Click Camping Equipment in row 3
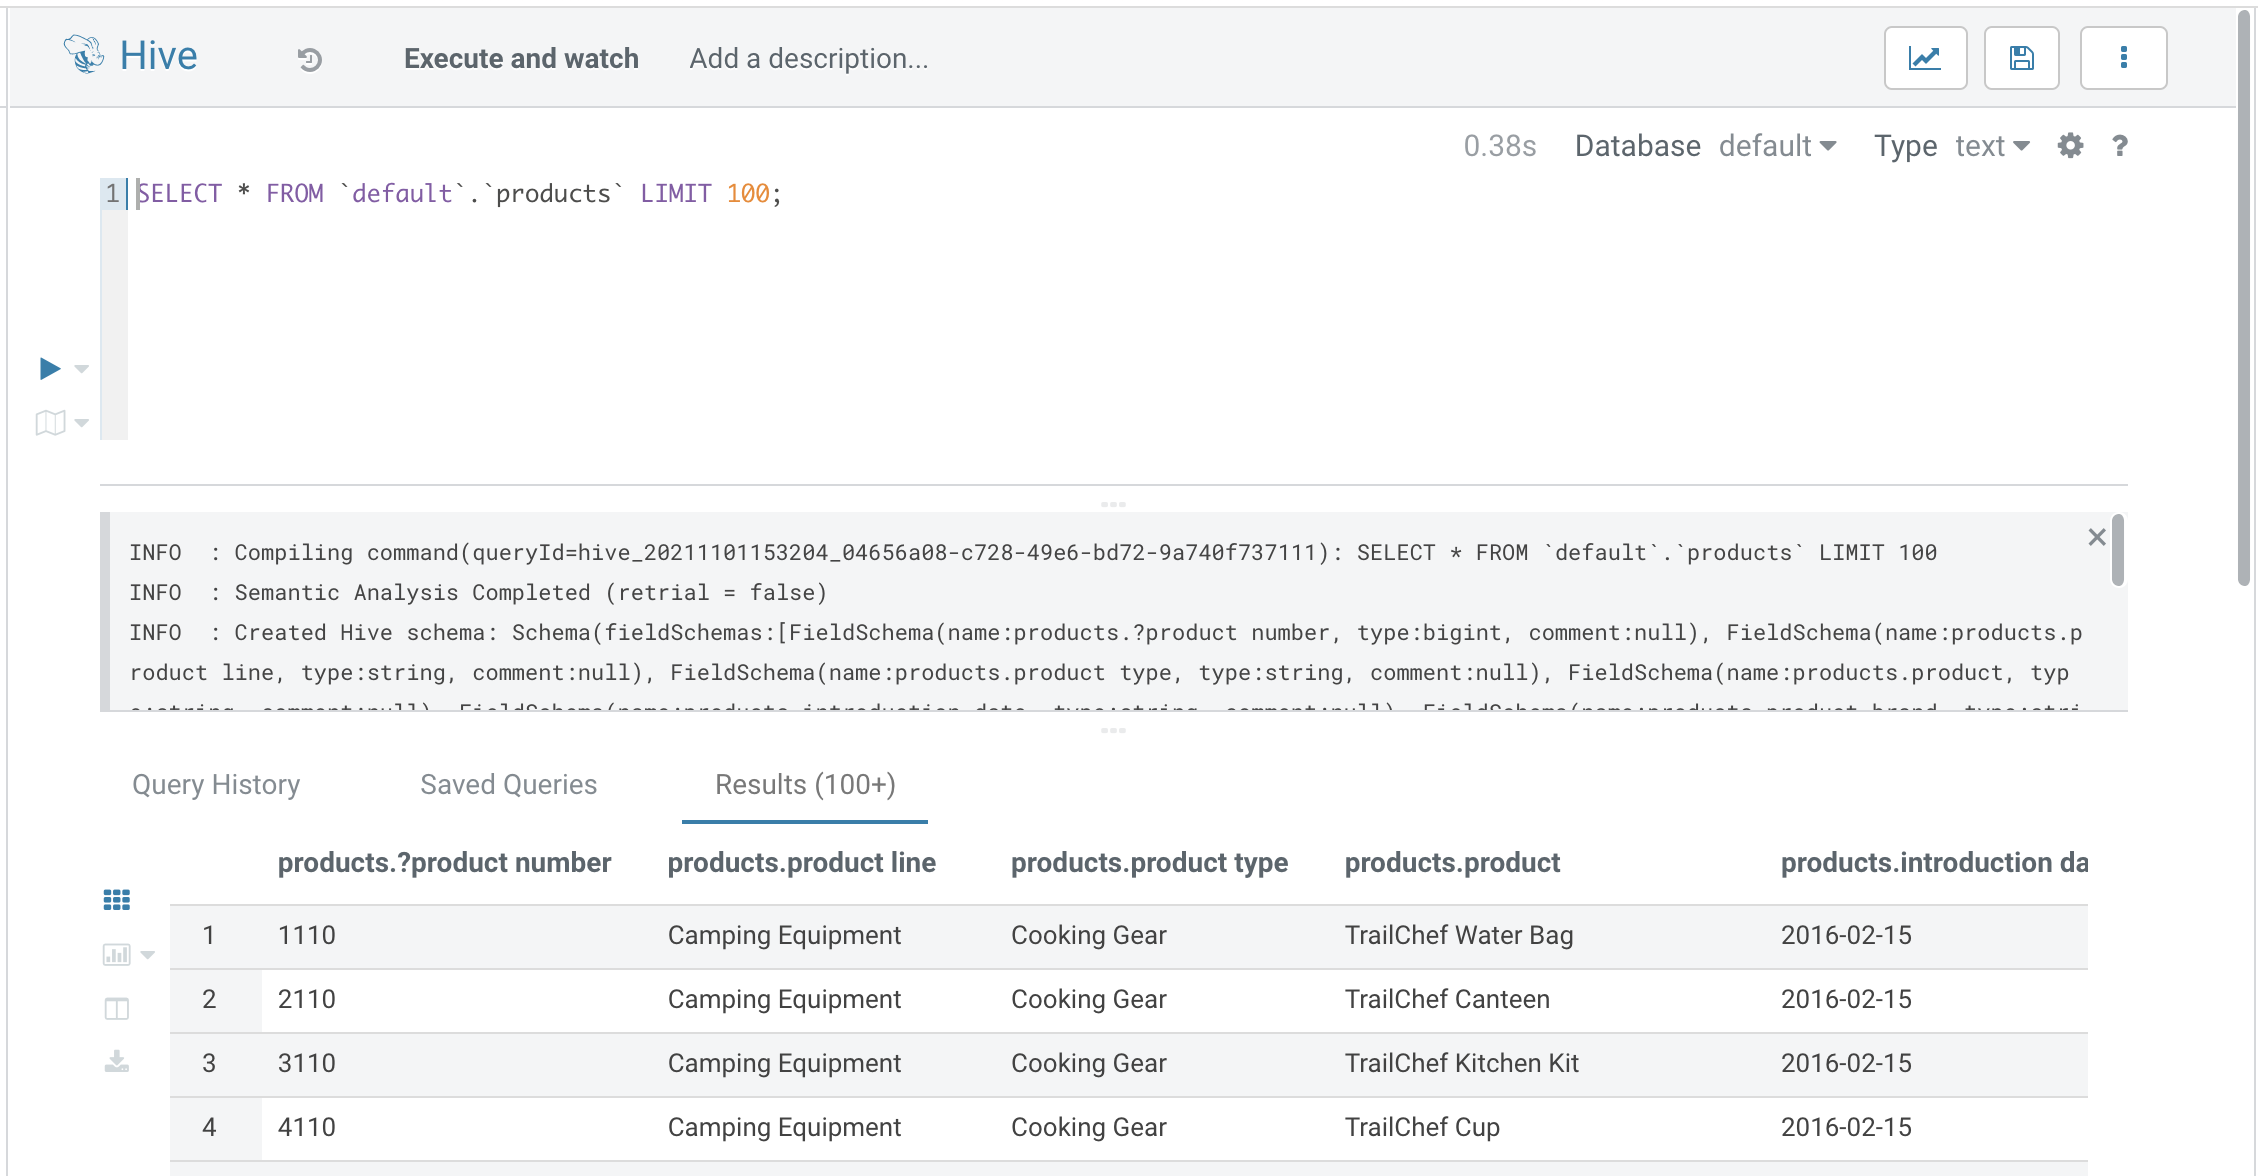Viewport: 2258px width, 1176px height. (x=784, y=1064)
